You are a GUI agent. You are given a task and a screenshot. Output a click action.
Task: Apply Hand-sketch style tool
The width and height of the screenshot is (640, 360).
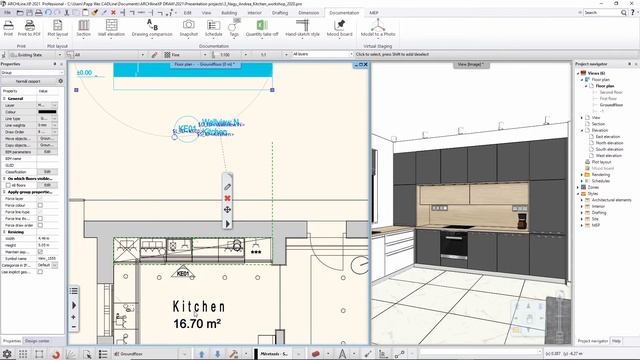(x=302, y=28)
